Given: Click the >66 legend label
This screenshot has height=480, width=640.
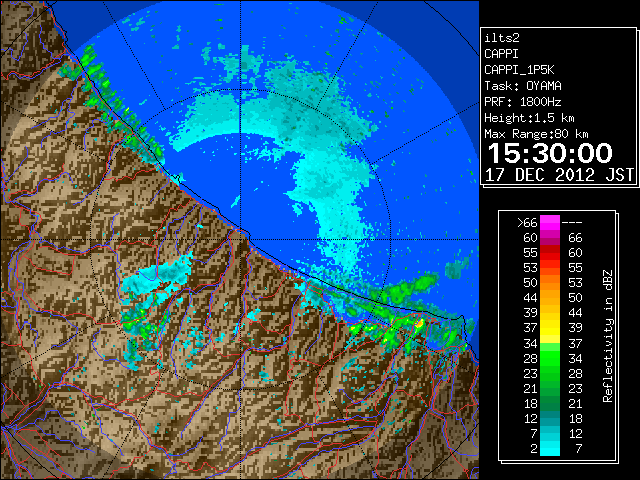Looking at the screenshot, I should pos(527,223).
